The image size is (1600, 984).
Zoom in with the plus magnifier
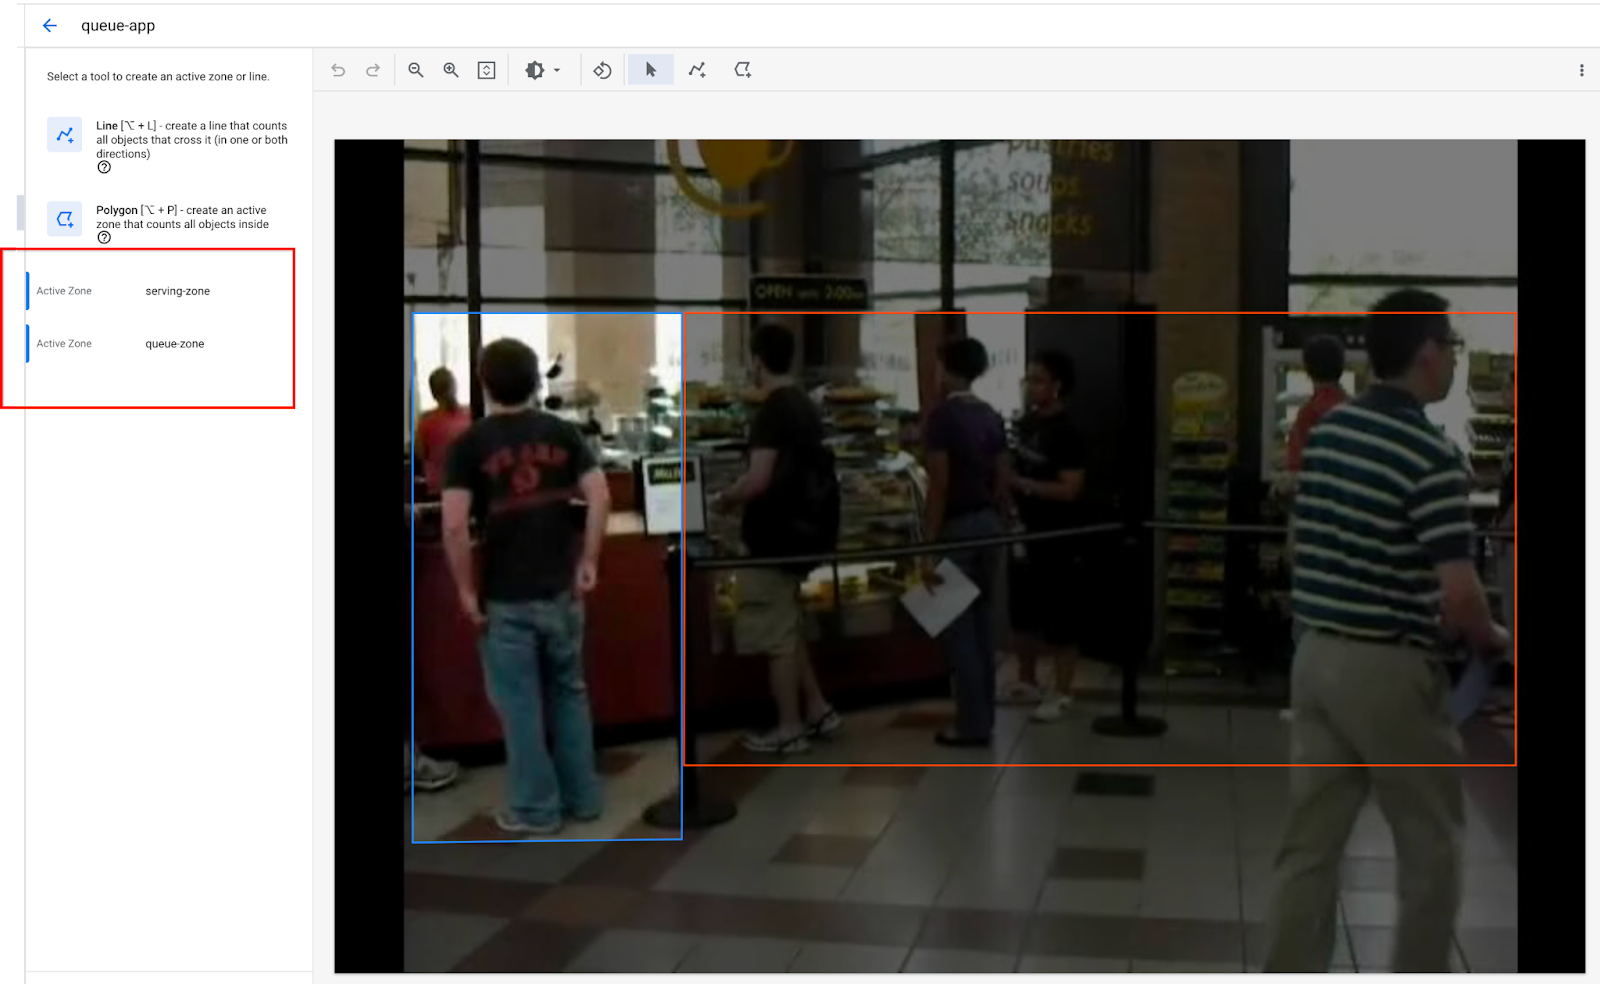pyautogui.click(x=451, y=70)
